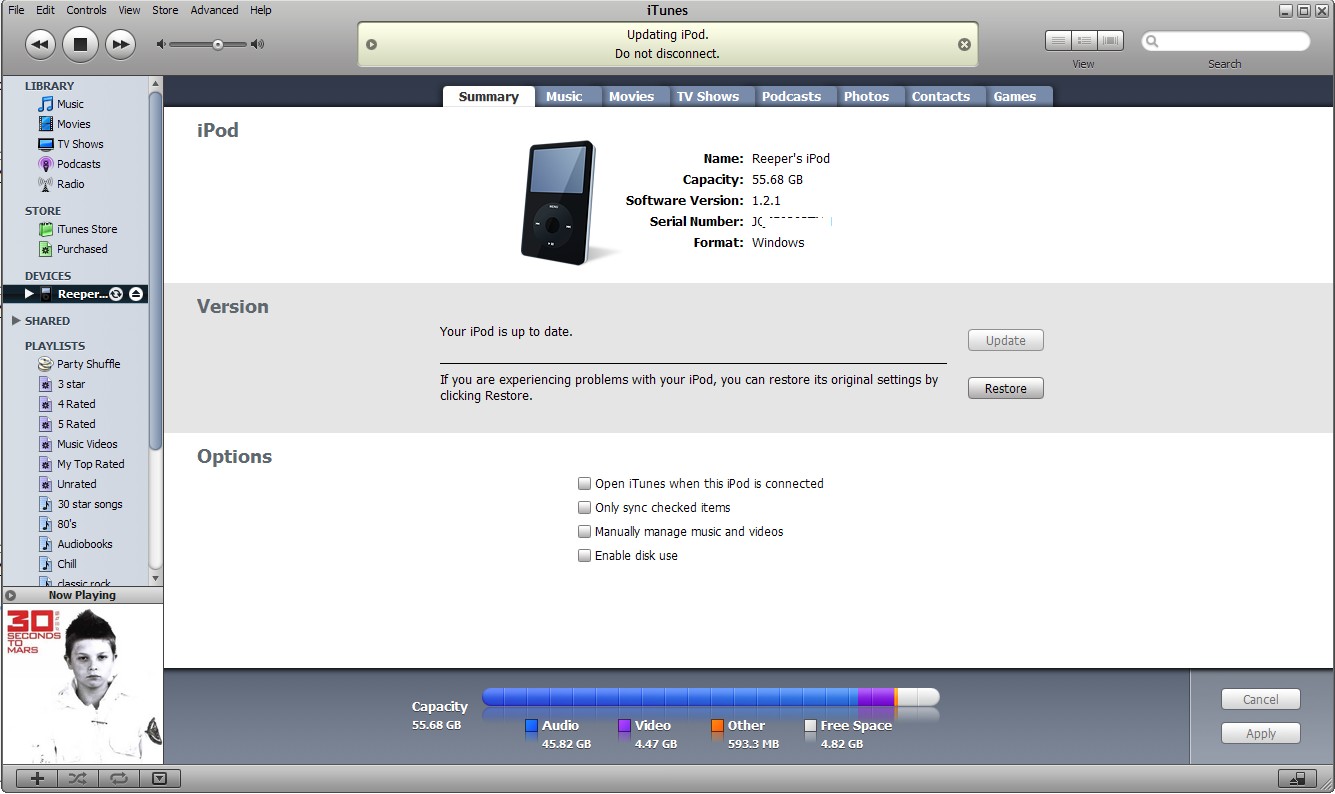The height and width of the screenshot is (794, 1335).
Task: Open the Unrated playlist
Action: tap(76, 484)
